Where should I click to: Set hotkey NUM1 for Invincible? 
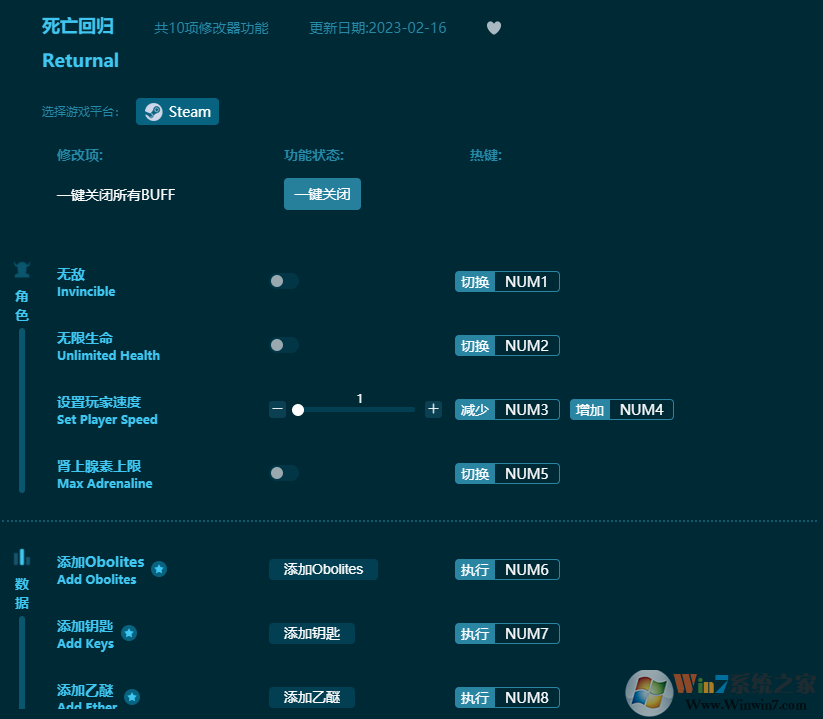tap(507, 282)
